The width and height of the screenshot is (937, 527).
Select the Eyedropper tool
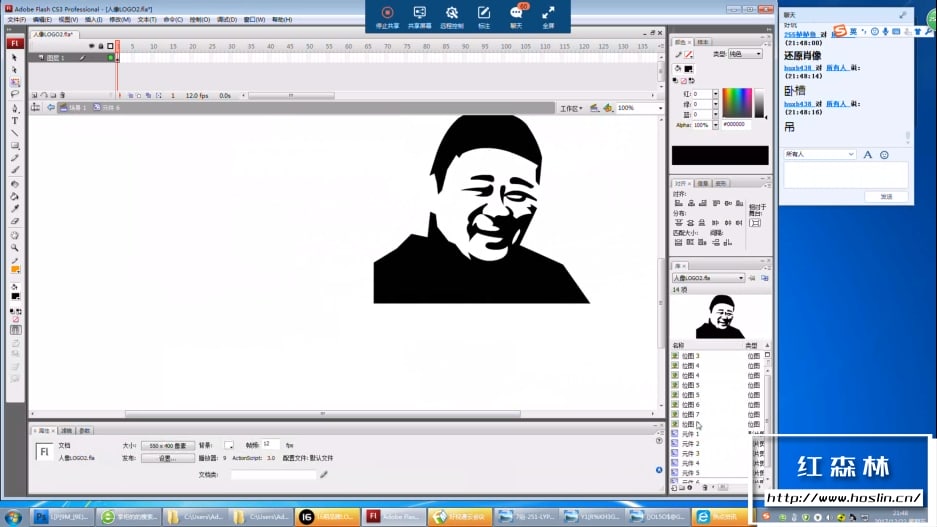tap(15, 209)
